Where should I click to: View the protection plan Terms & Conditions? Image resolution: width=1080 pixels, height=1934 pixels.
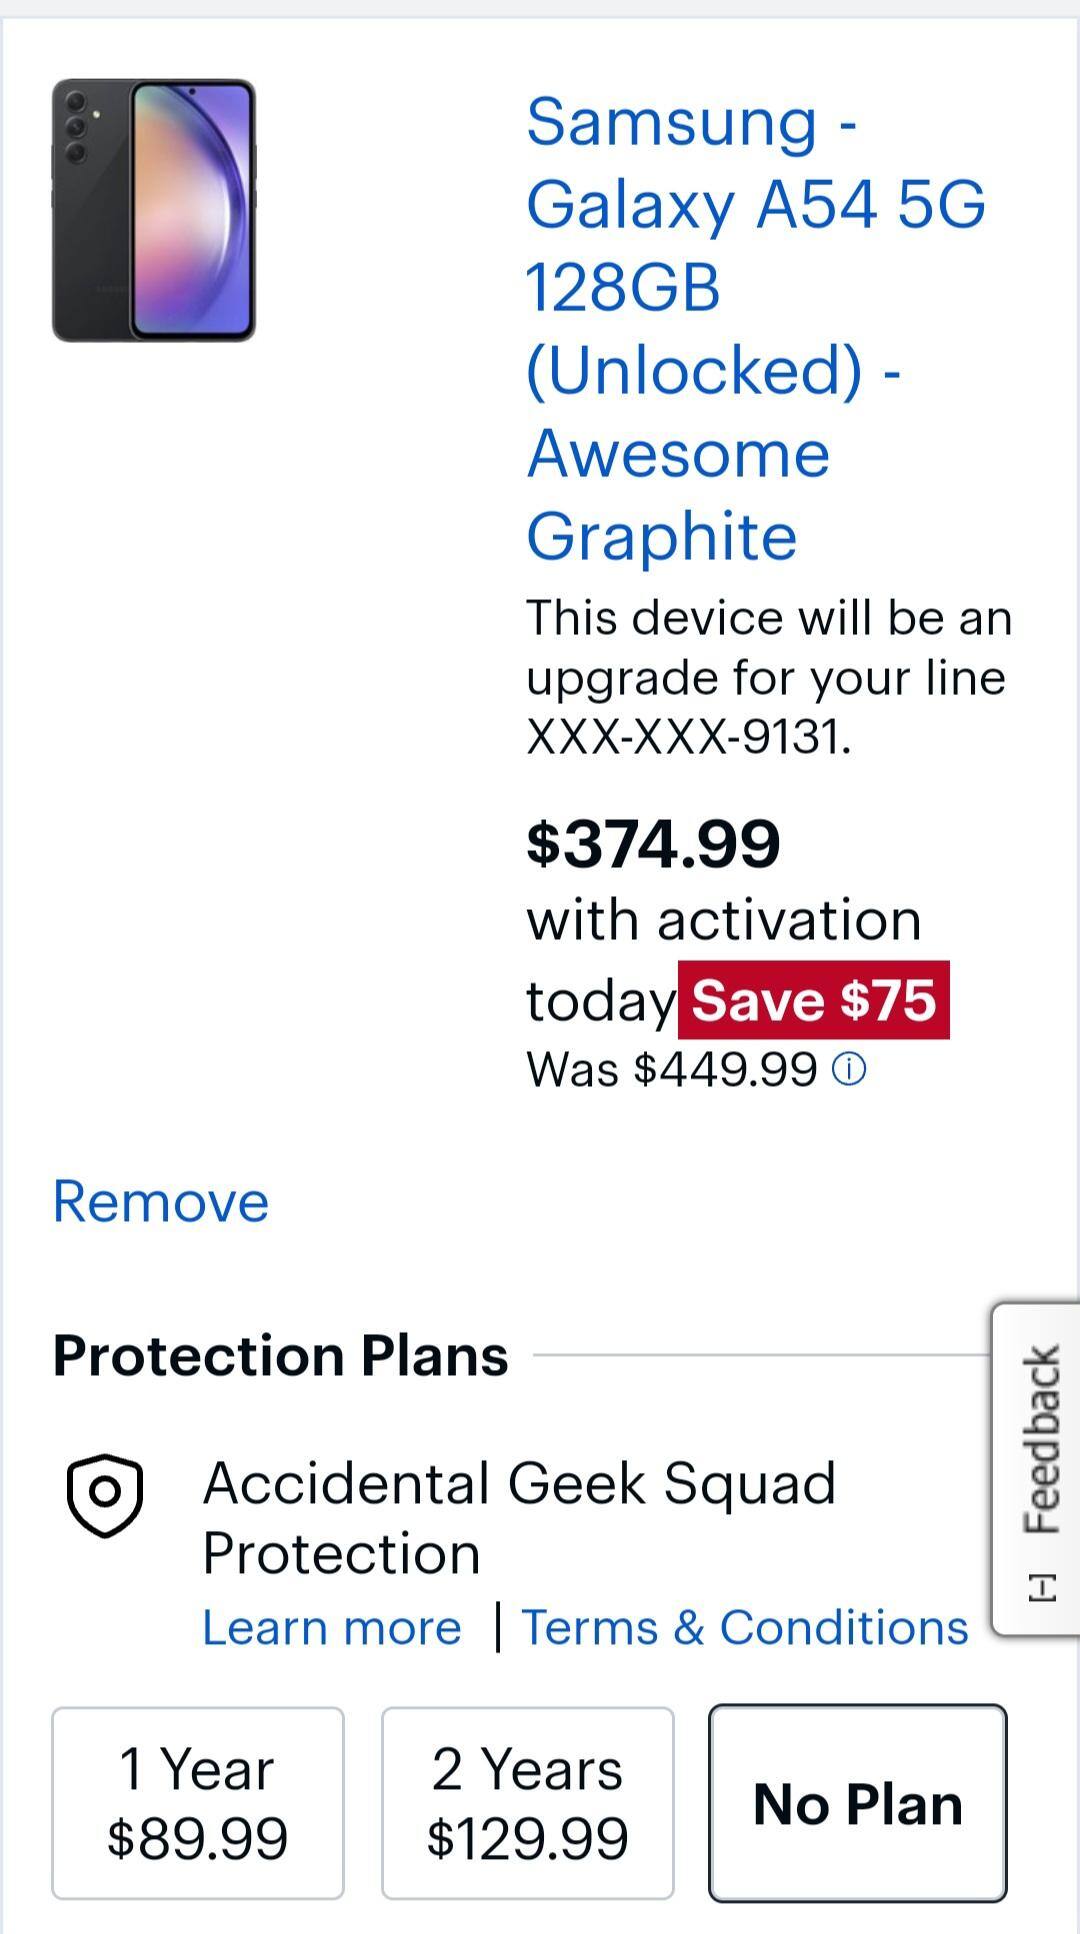pyautogui.click(x=745, y=1627)
